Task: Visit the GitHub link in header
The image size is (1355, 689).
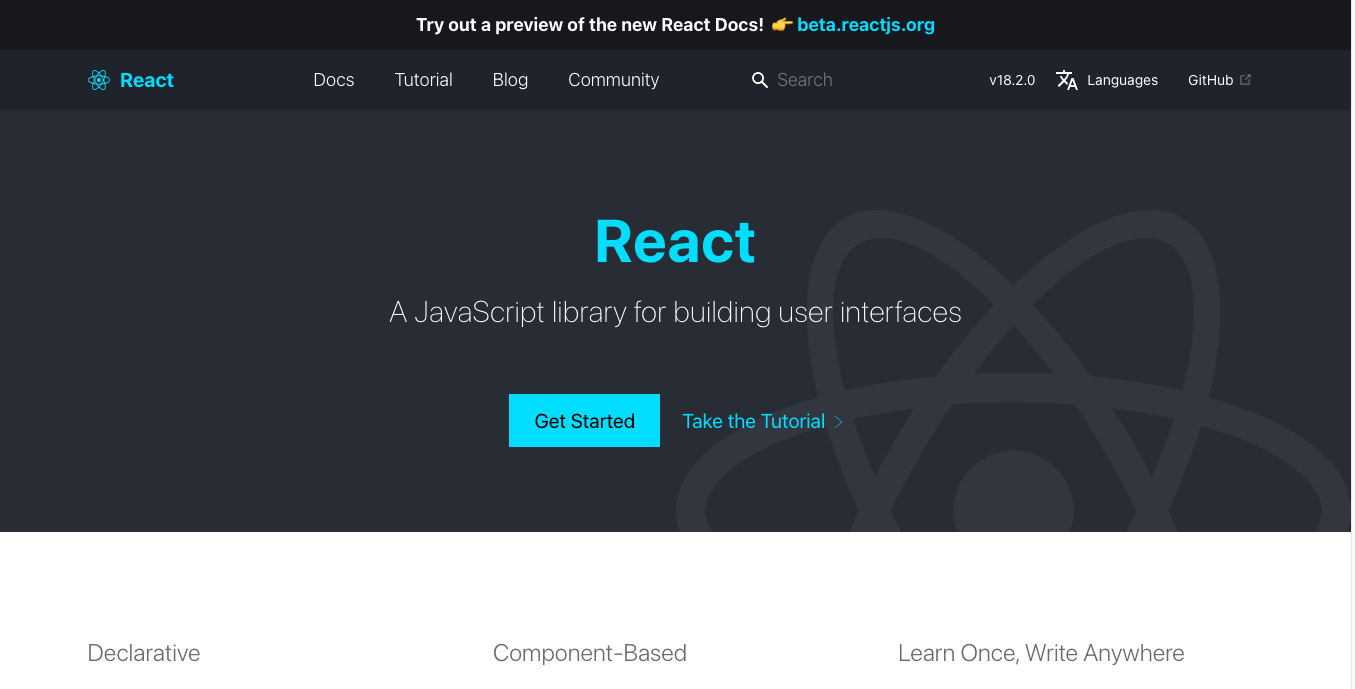Action: click(1210, 80)
